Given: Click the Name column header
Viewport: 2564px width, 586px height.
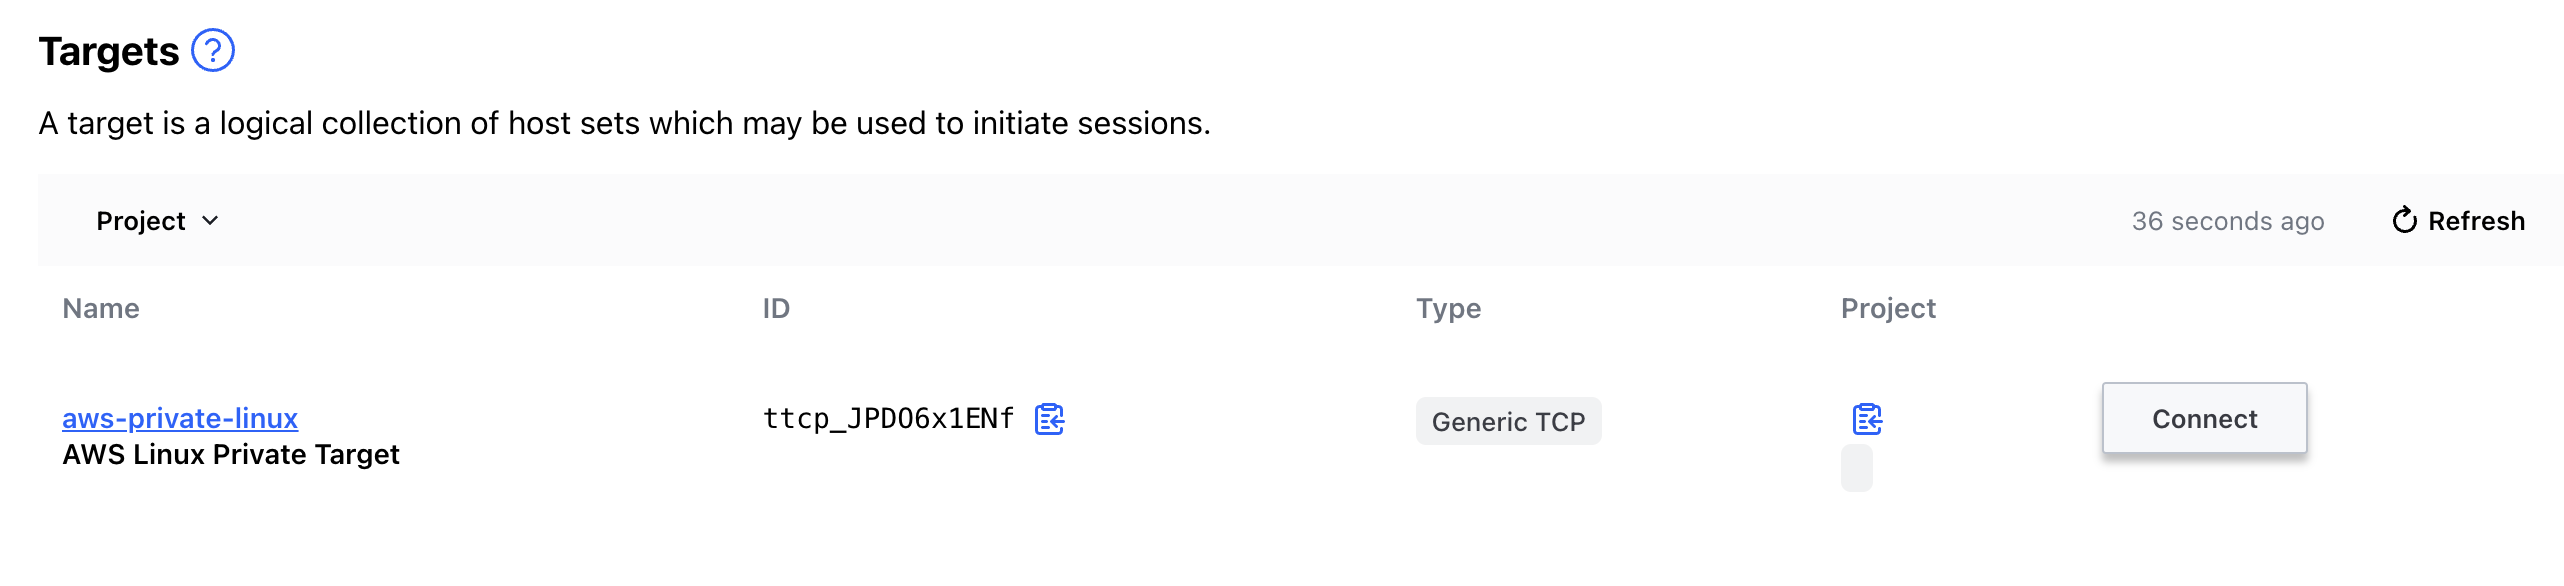Looking at the screenshot, I should coord(101,308).
